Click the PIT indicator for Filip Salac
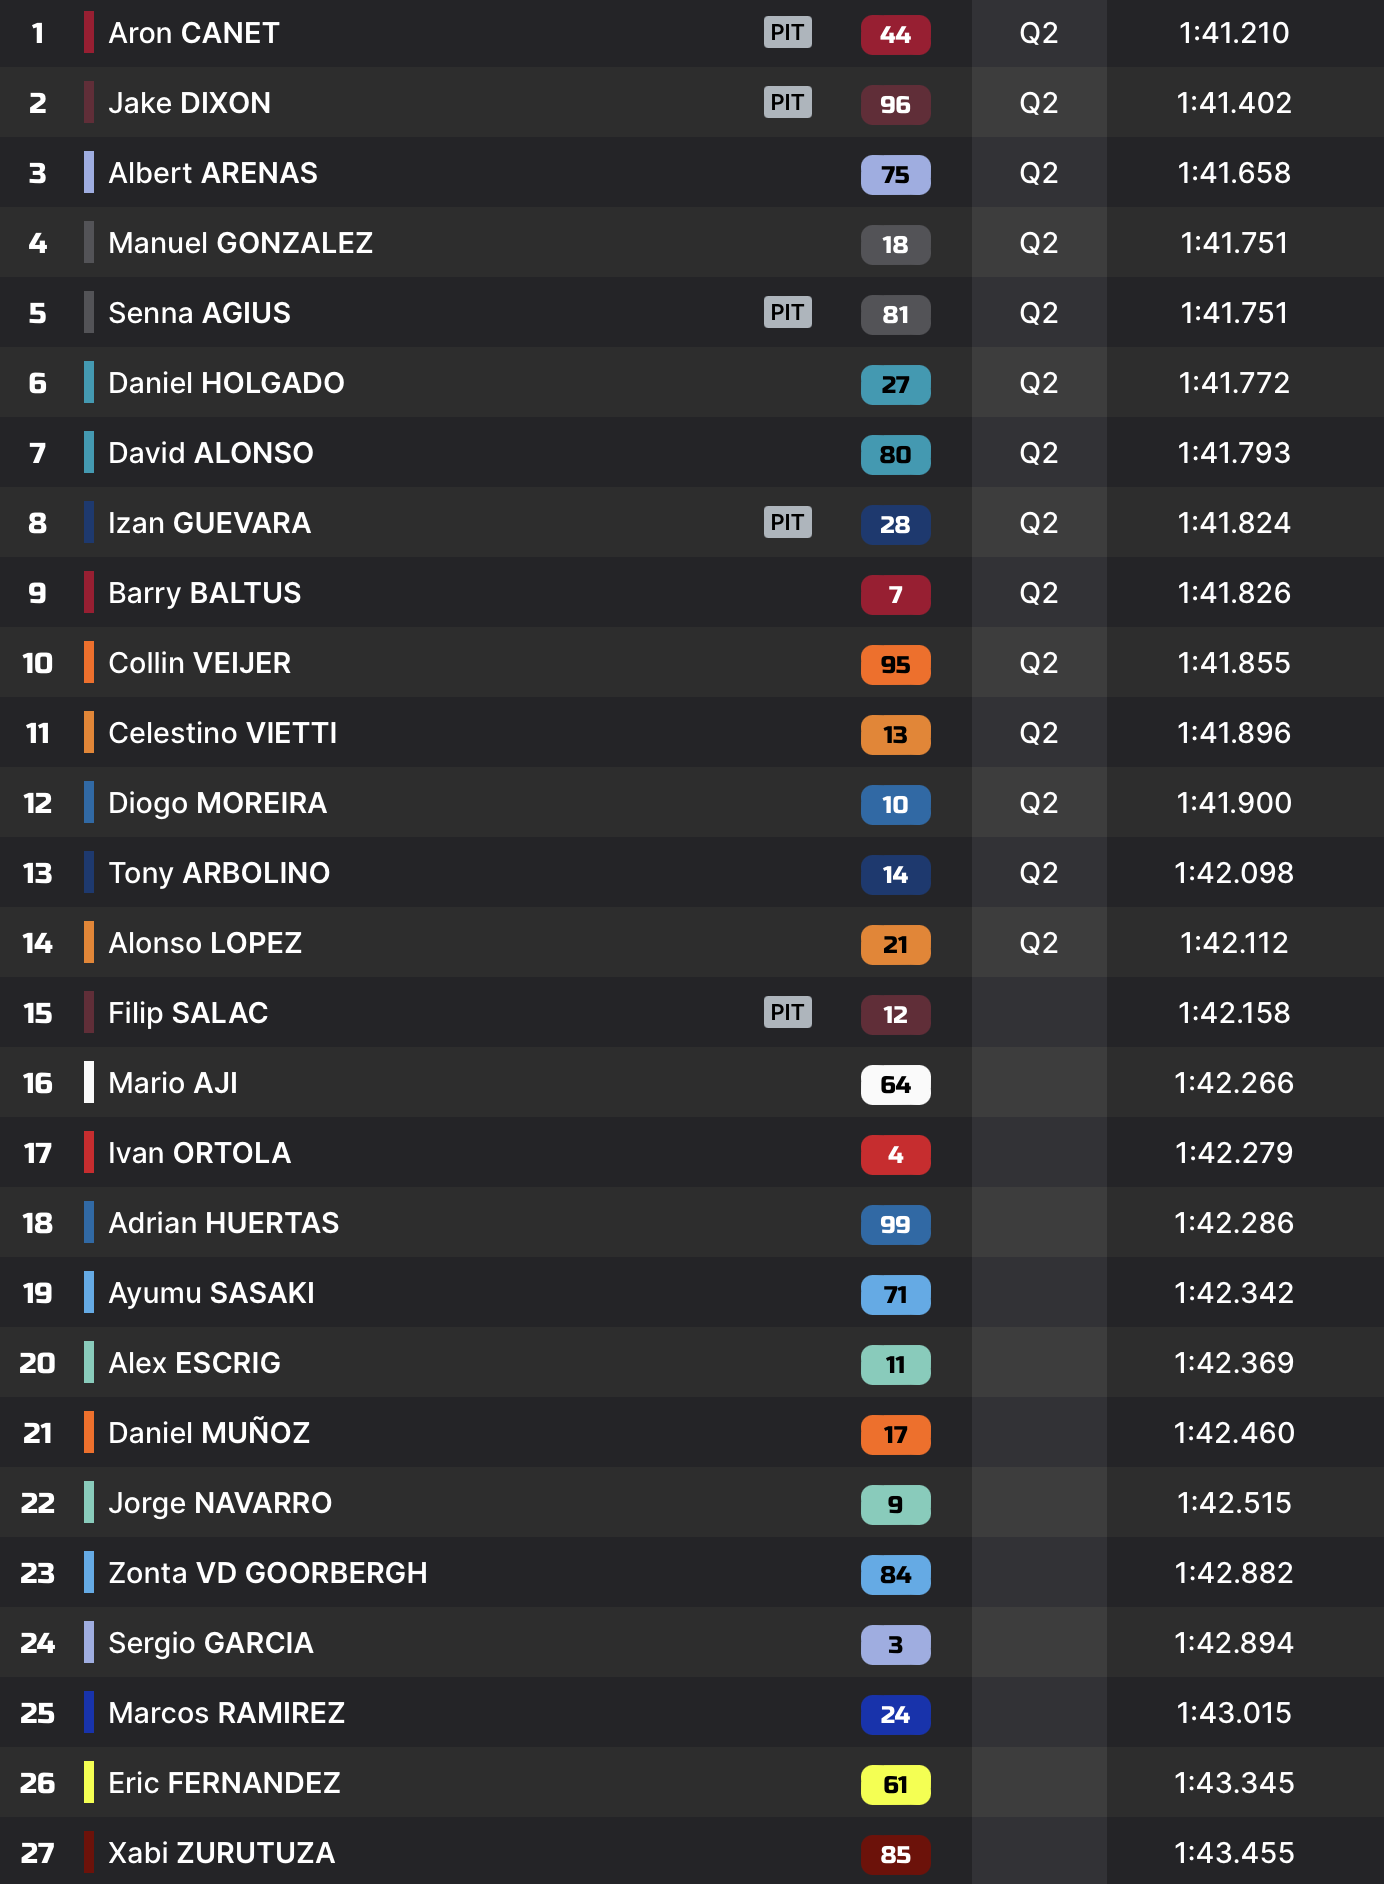 pyautogui.click(x=787, y=1012)
